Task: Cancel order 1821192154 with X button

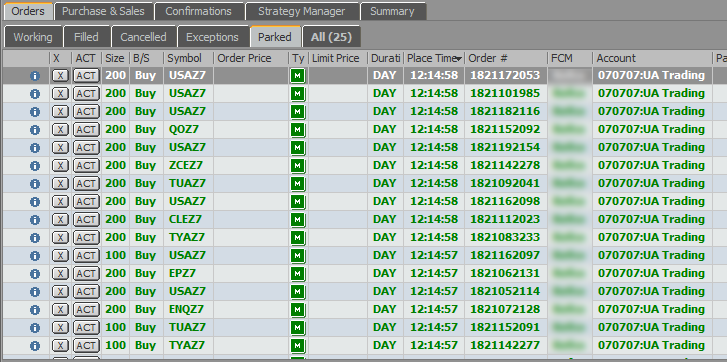Action: click(60, 148)
